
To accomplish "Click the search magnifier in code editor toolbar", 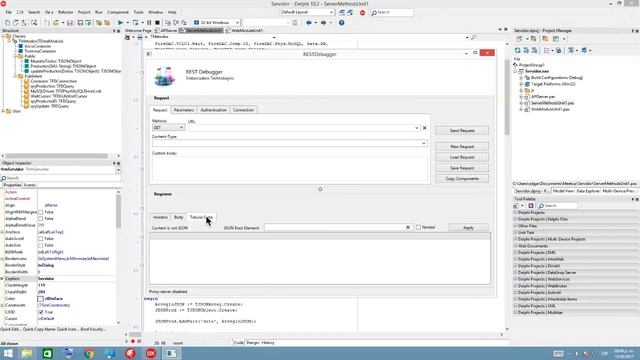I will (474, 37).
